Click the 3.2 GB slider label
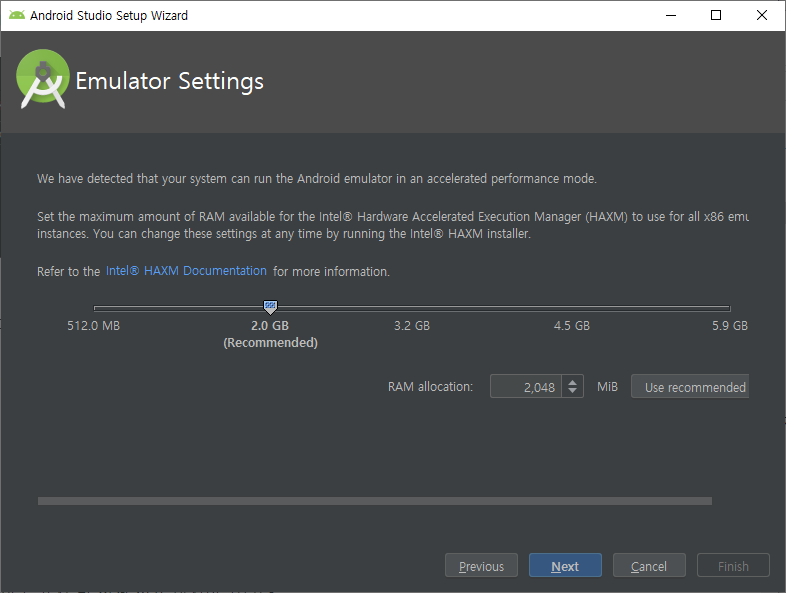786x593 pixels. (412, 326)
